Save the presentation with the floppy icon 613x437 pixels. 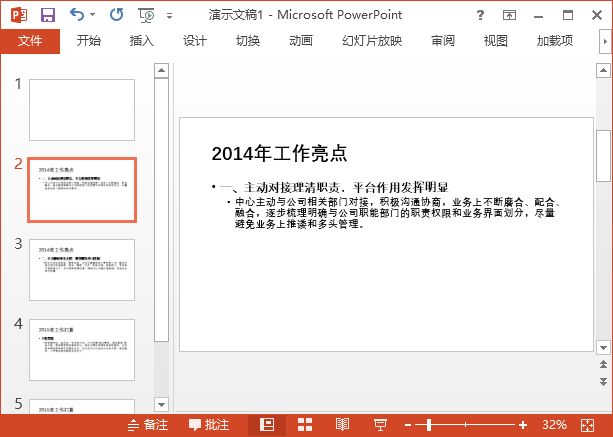(48, 15)
